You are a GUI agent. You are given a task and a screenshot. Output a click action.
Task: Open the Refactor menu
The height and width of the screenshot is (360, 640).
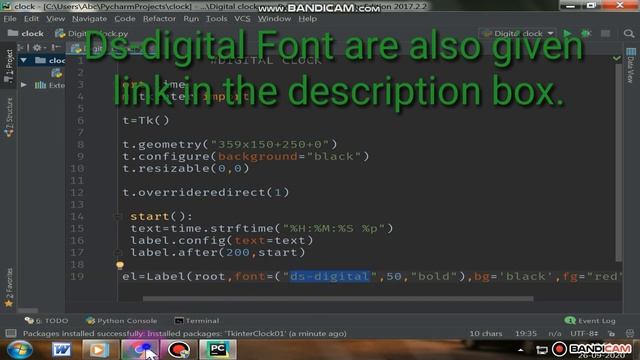point(159,19)
